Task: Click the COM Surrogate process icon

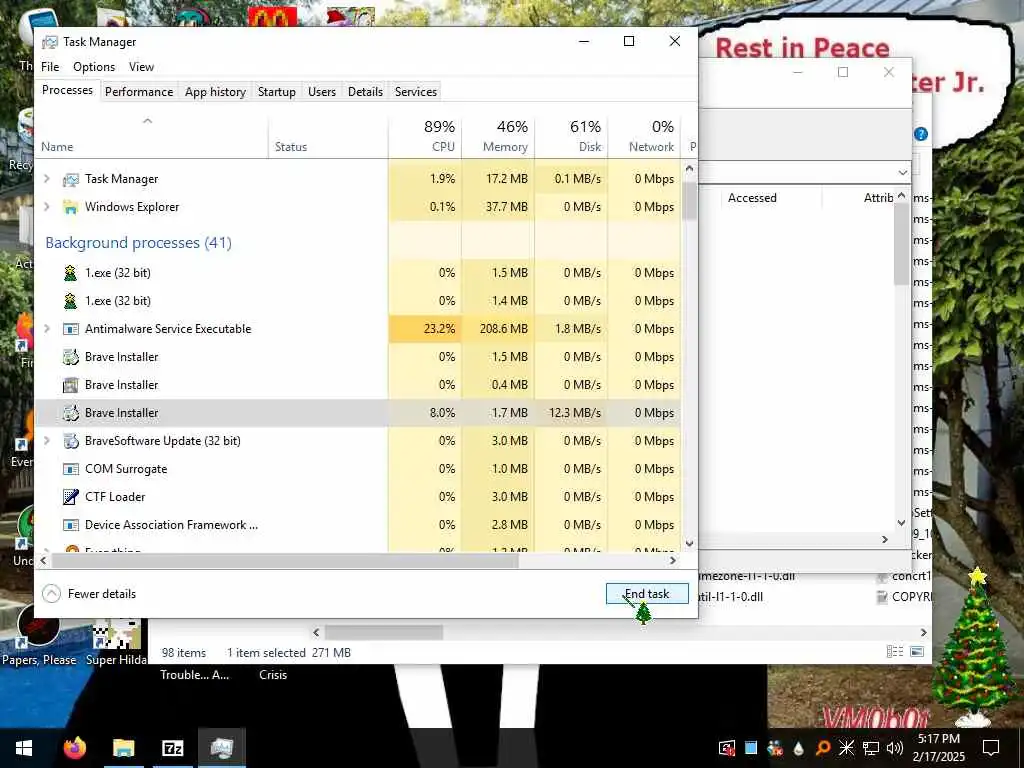Action: [71, 470]
